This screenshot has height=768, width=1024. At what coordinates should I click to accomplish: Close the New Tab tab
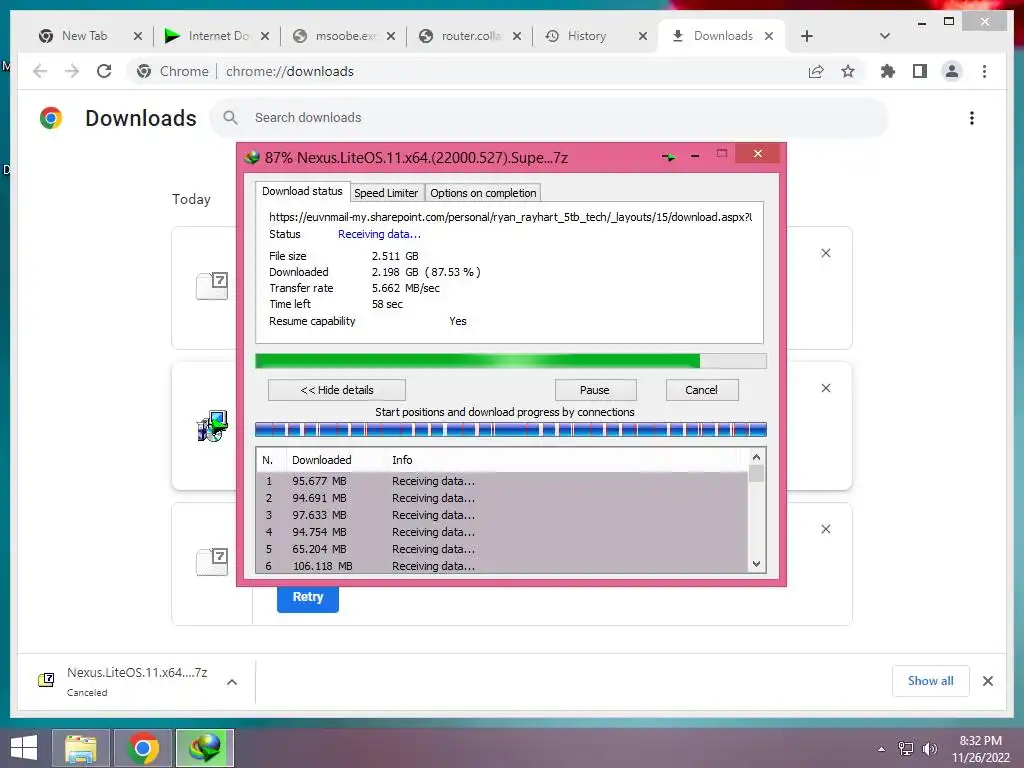click(138, 36)
